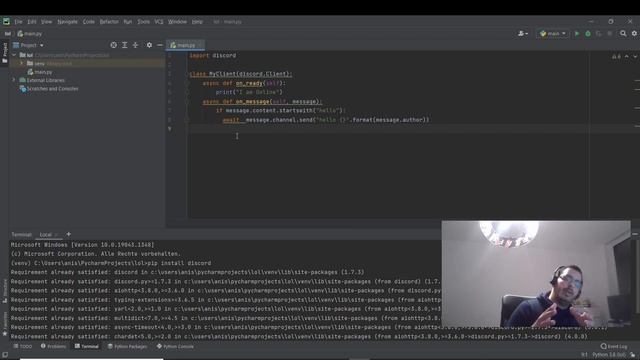
Task: Click main.py in the breadcrumb navigation bar
Action: point(30,33)
